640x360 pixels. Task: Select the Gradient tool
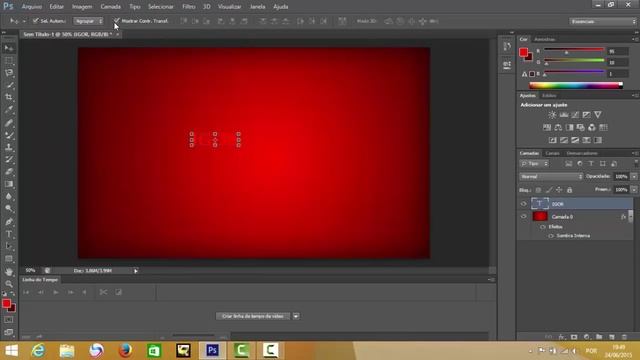(9, 184)
